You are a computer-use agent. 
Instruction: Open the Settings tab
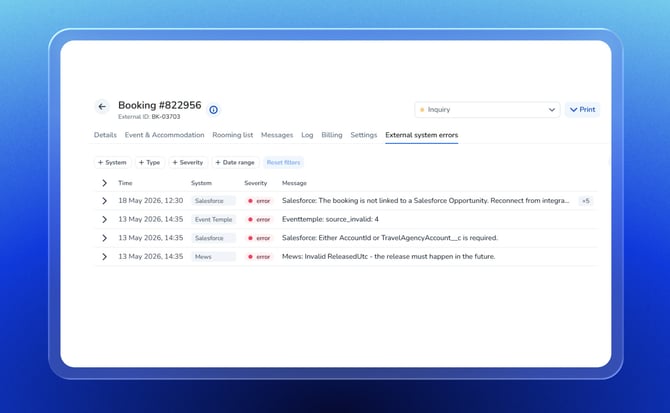tap(364, 135)
